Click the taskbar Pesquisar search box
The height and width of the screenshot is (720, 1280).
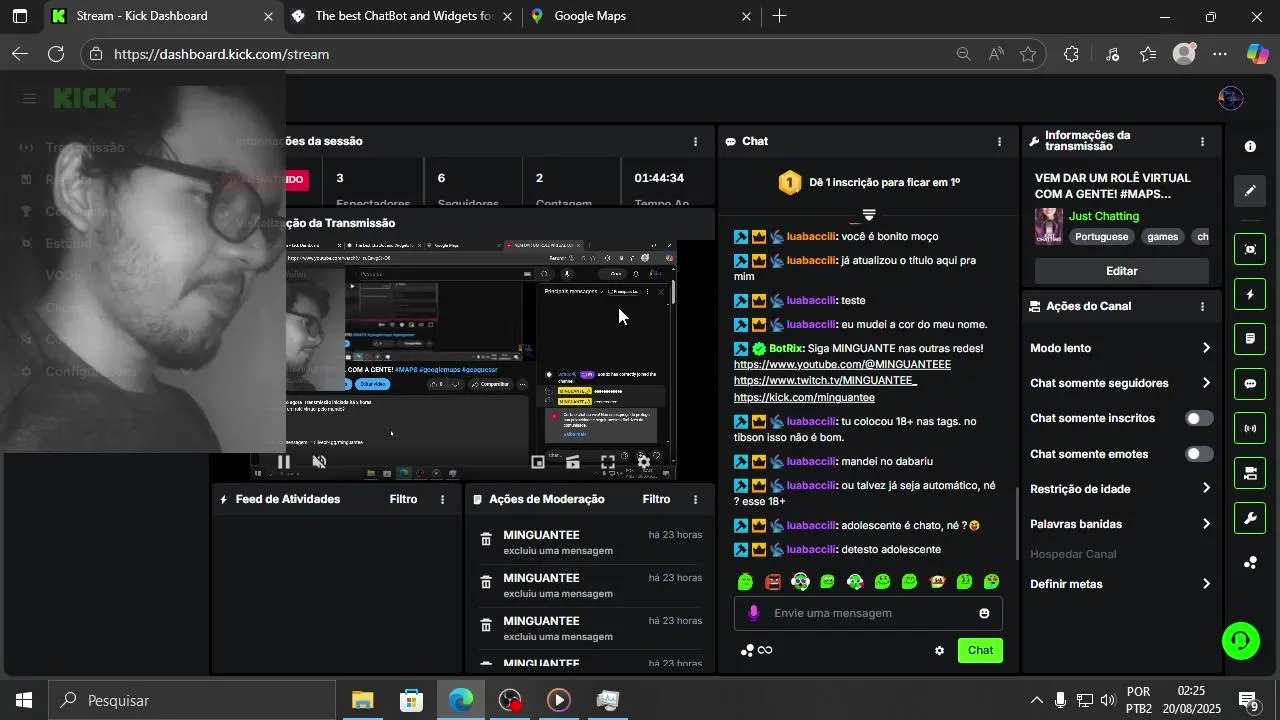(x=192, y=700)
